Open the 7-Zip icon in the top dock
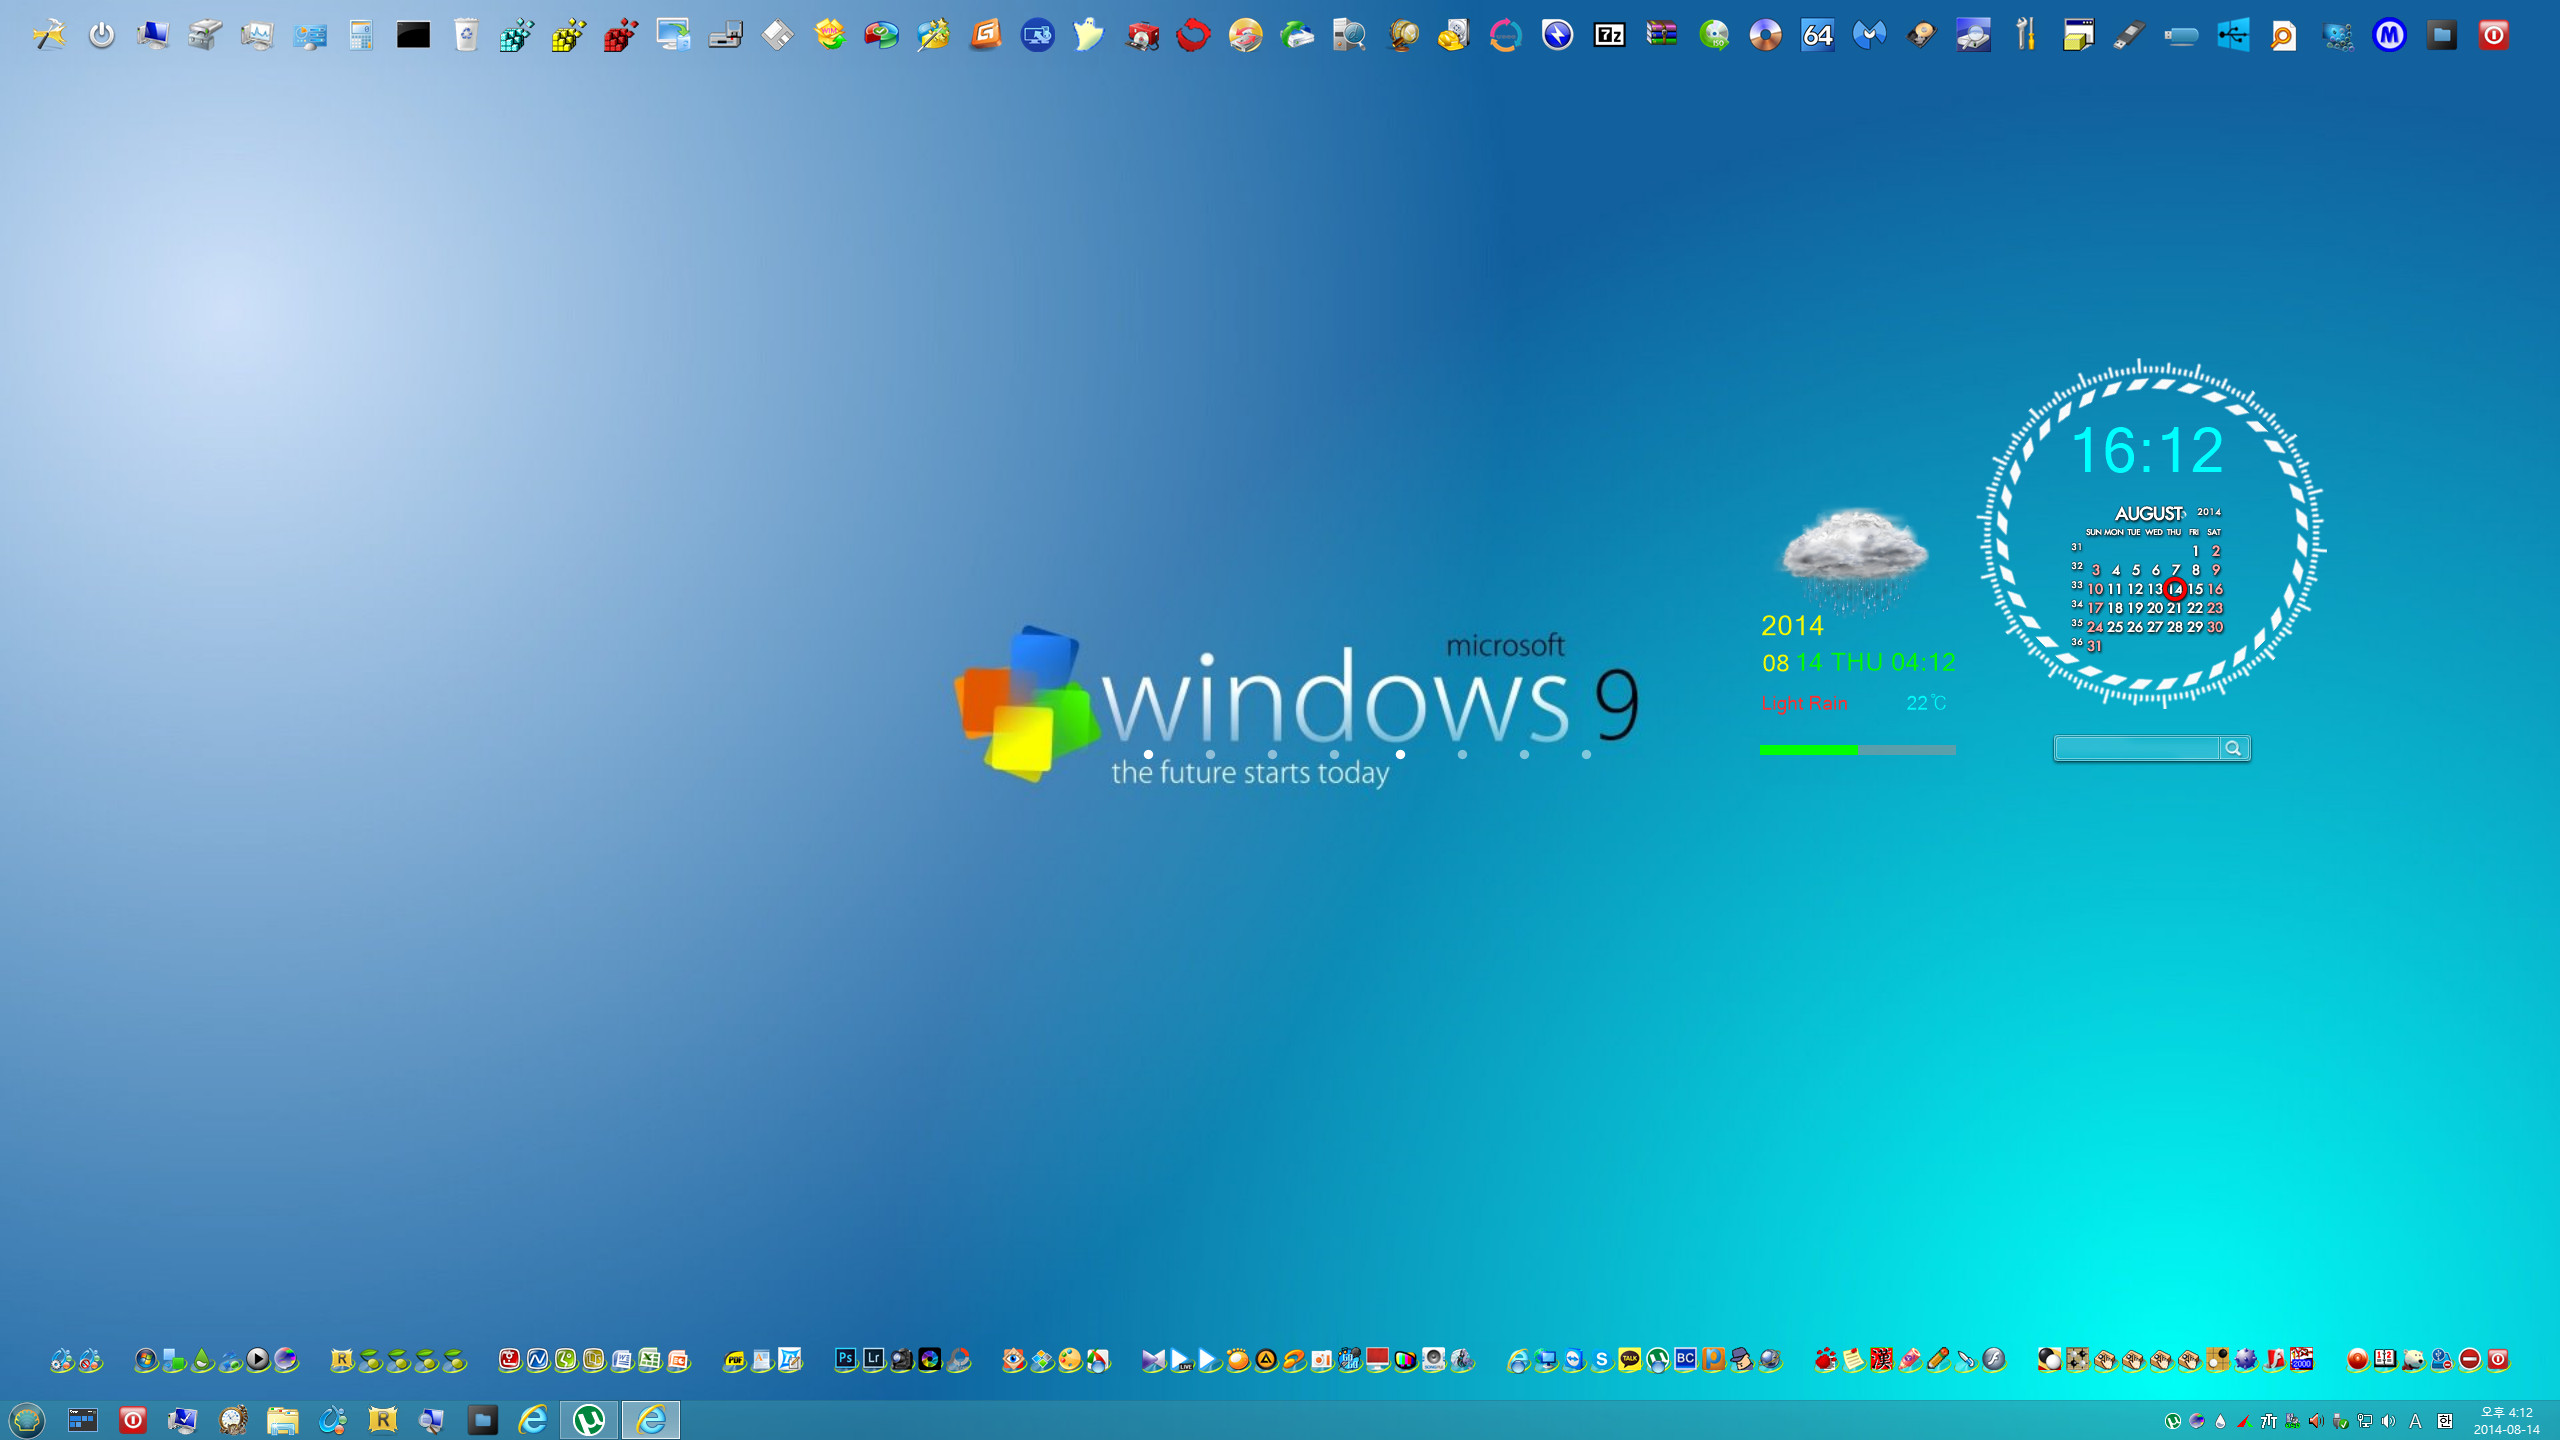2560x1440 pixels. [1609, 36]
